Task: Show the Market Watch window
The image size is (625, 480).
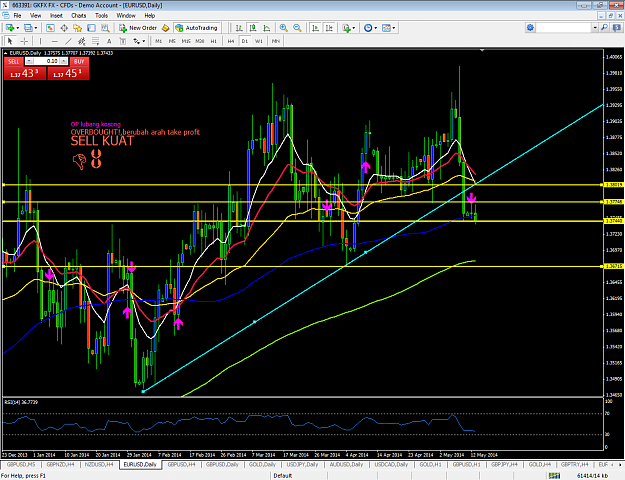Action: (50, 28)
